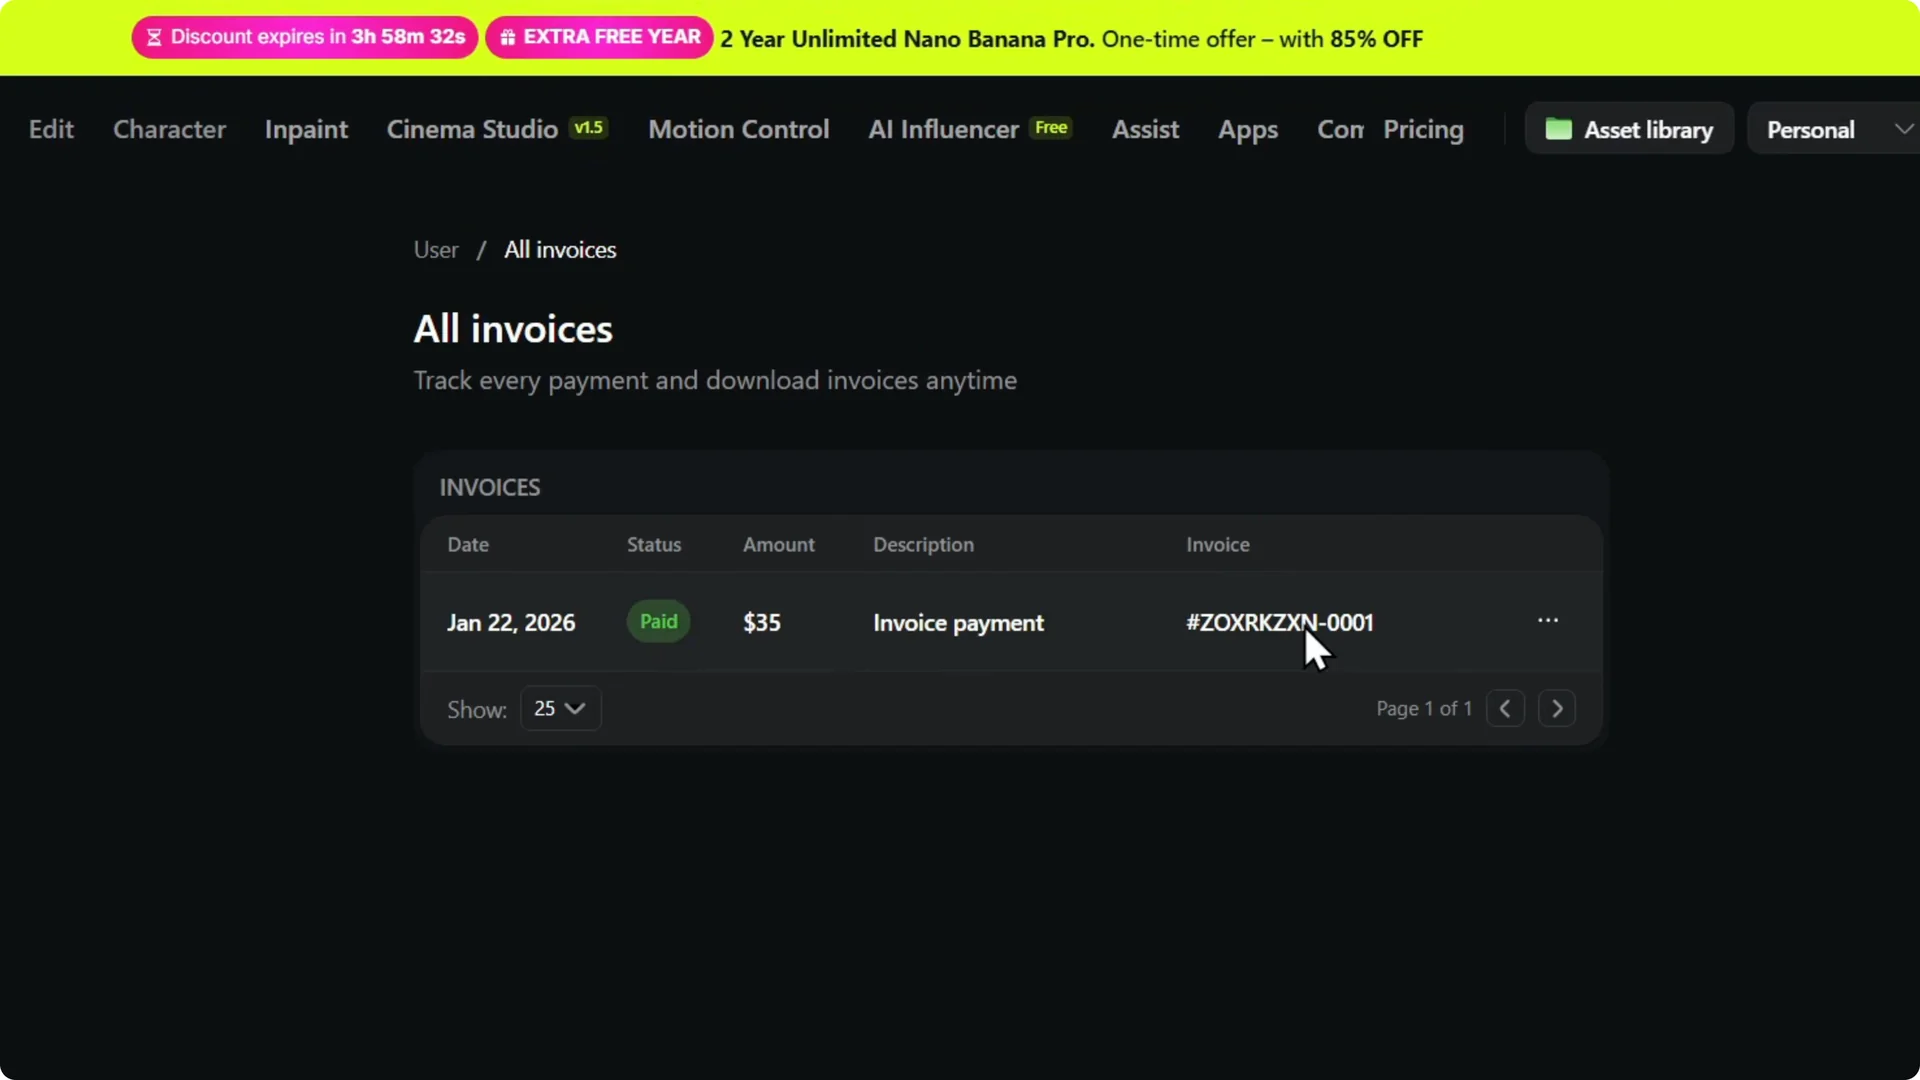Click the hourglass icon on the discount timer

(x=156, y=37)
